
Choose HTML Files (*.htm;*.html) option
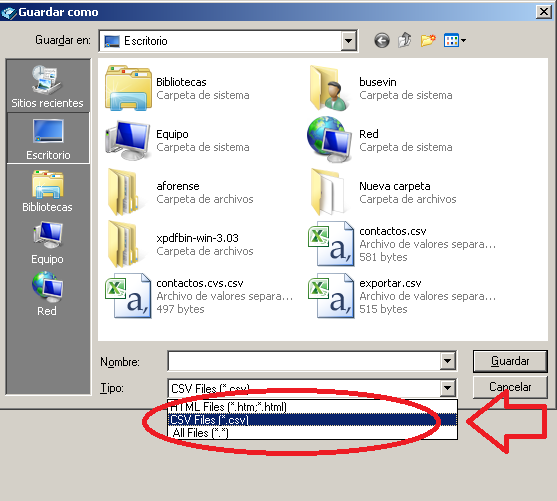click(x=312, y=406)
